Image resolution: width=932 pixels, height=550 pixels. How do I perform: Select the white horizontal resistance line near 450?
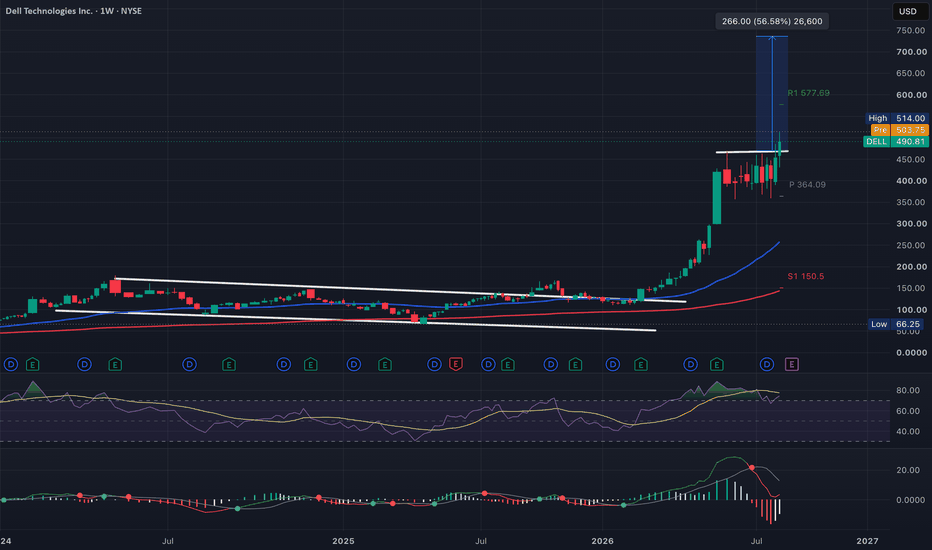tap(752, 152)
